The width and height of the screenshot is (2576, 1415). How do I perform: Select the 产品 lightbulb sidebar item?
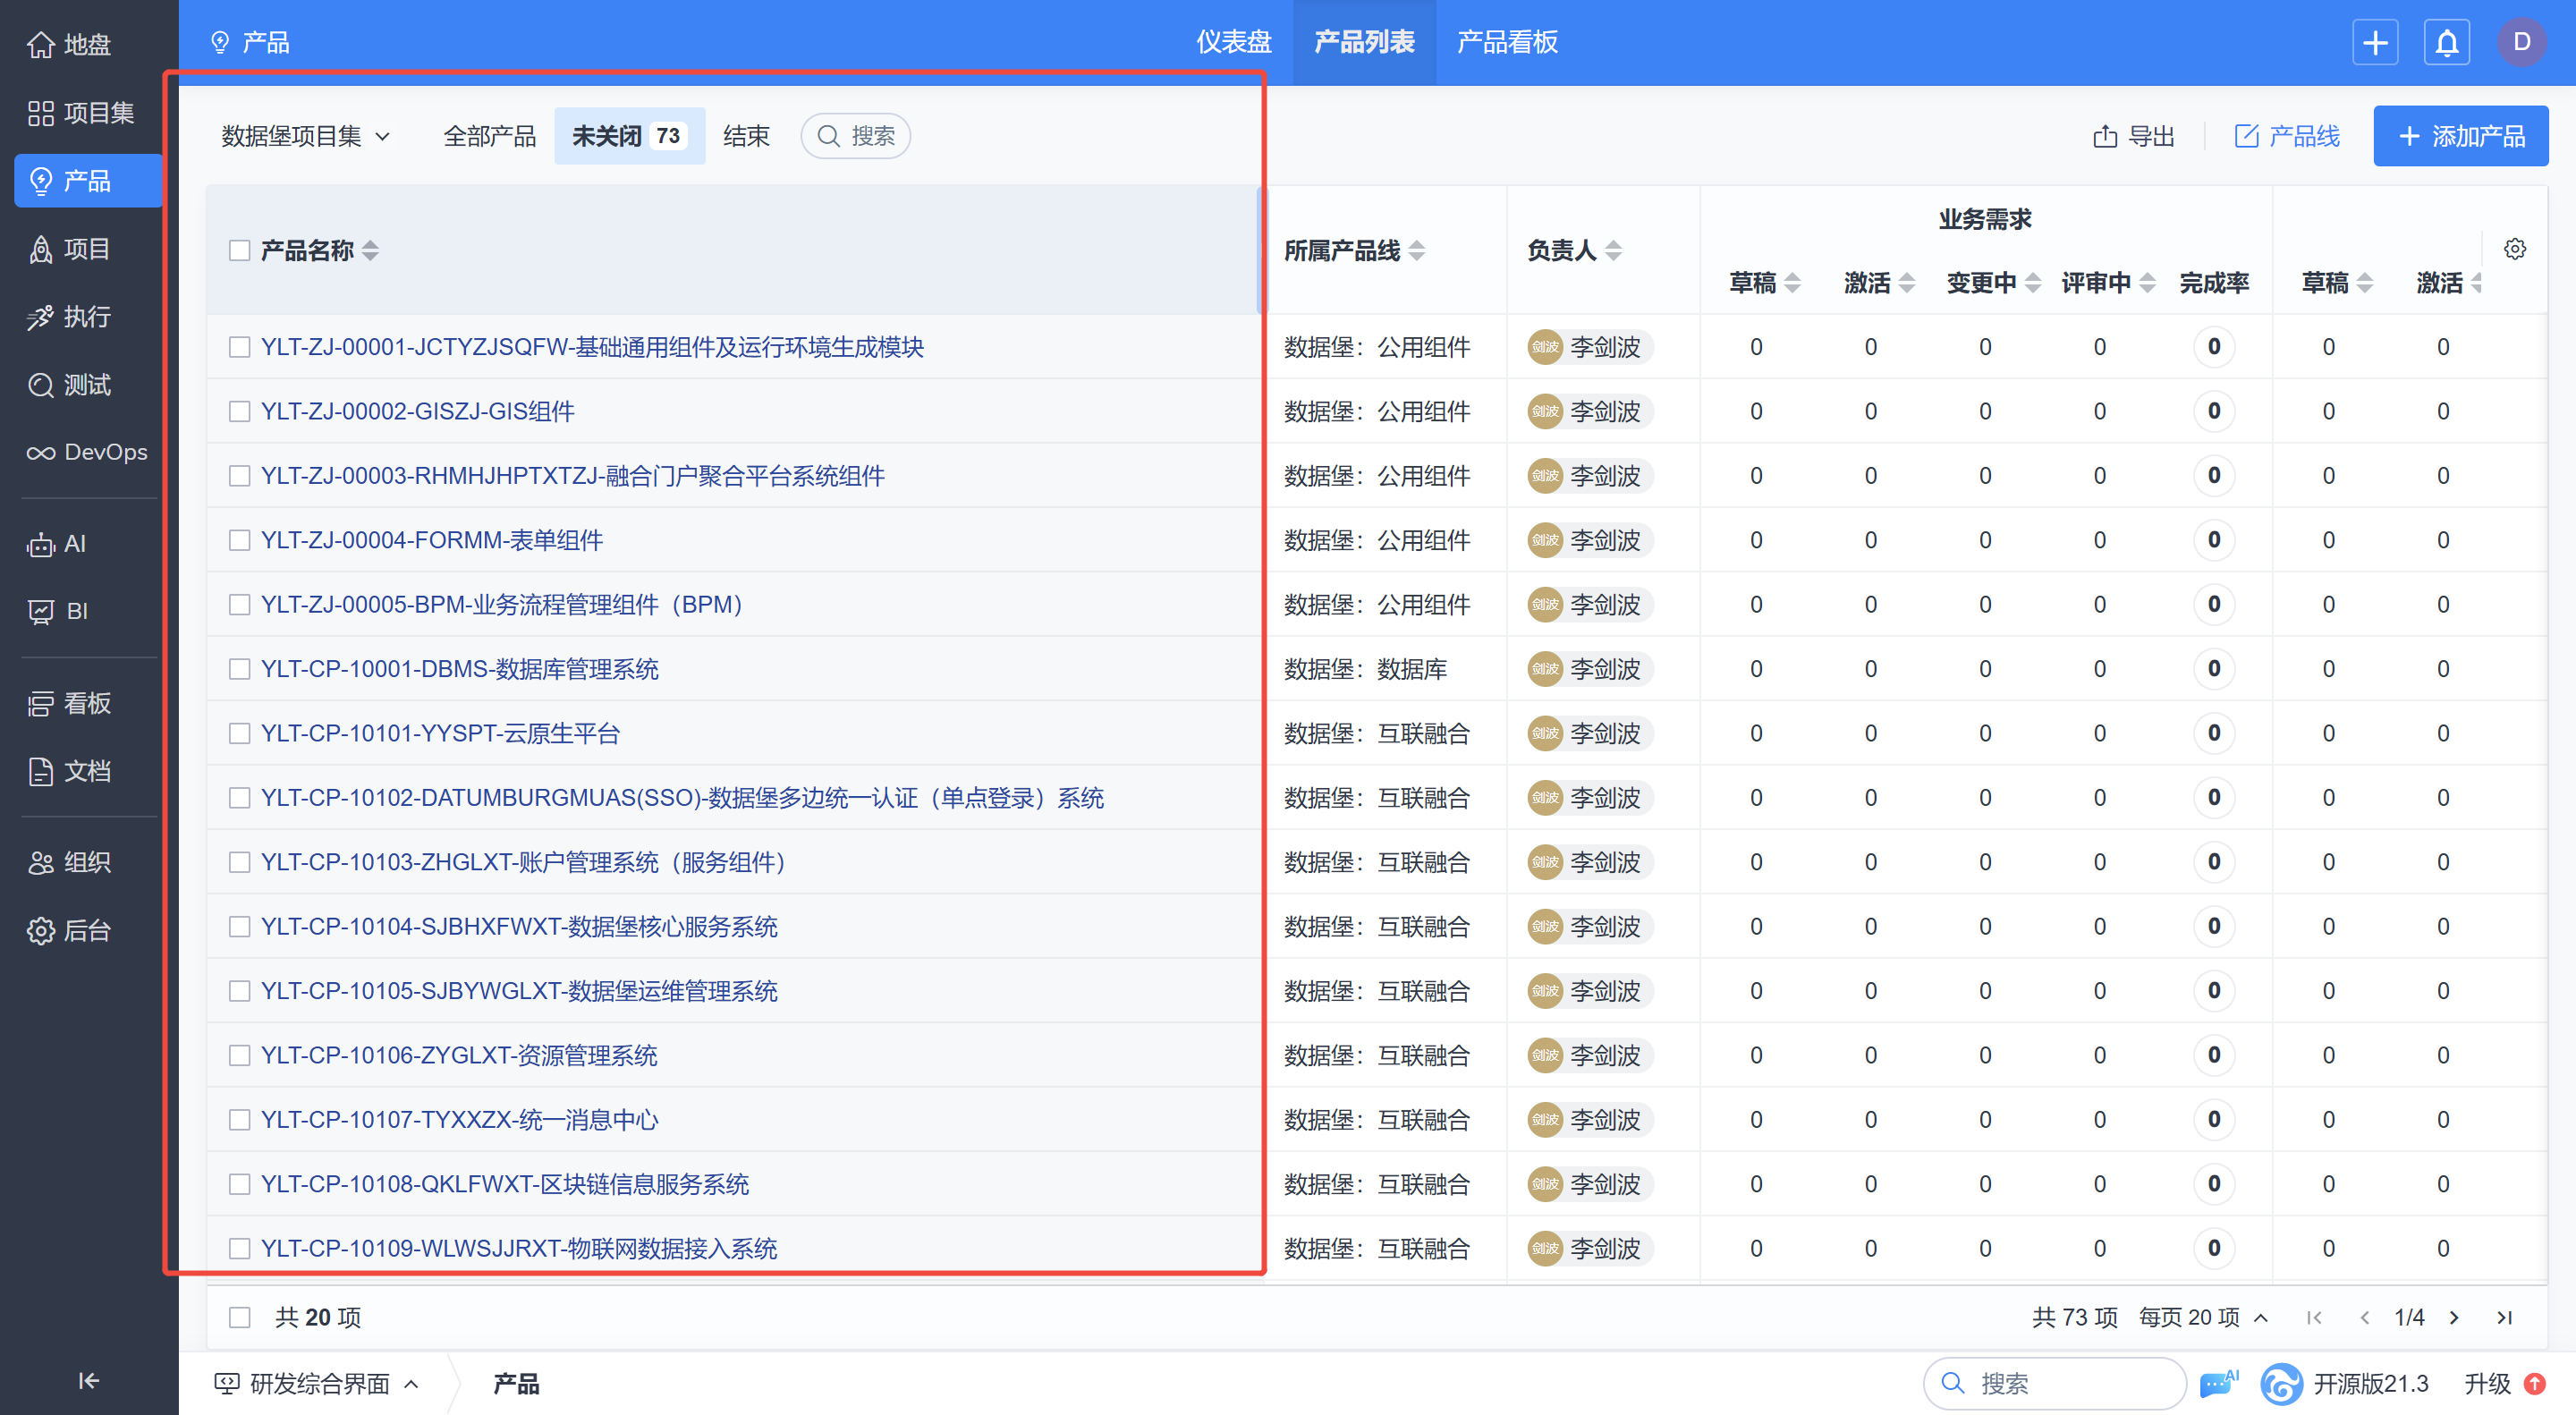[x=87, y=181]
